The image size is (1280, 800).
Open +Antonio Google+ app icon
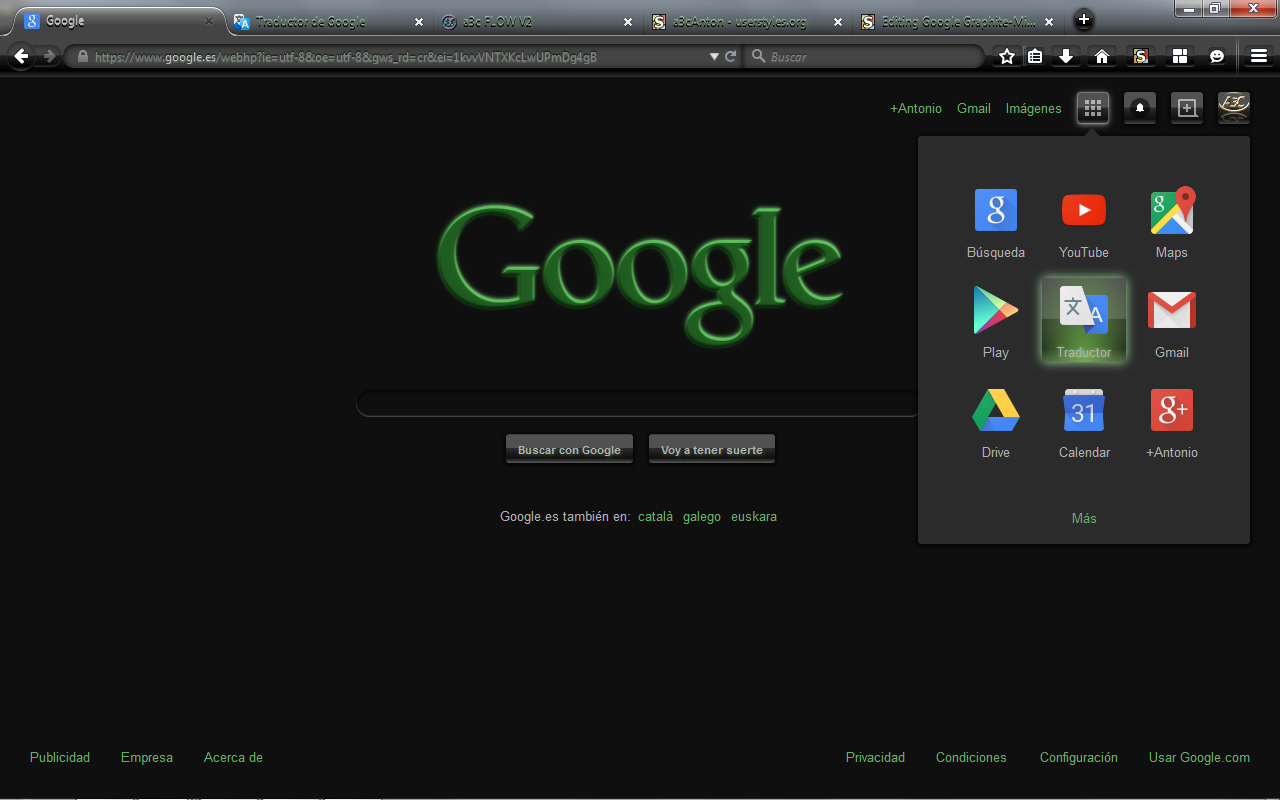coord(1172,422)
